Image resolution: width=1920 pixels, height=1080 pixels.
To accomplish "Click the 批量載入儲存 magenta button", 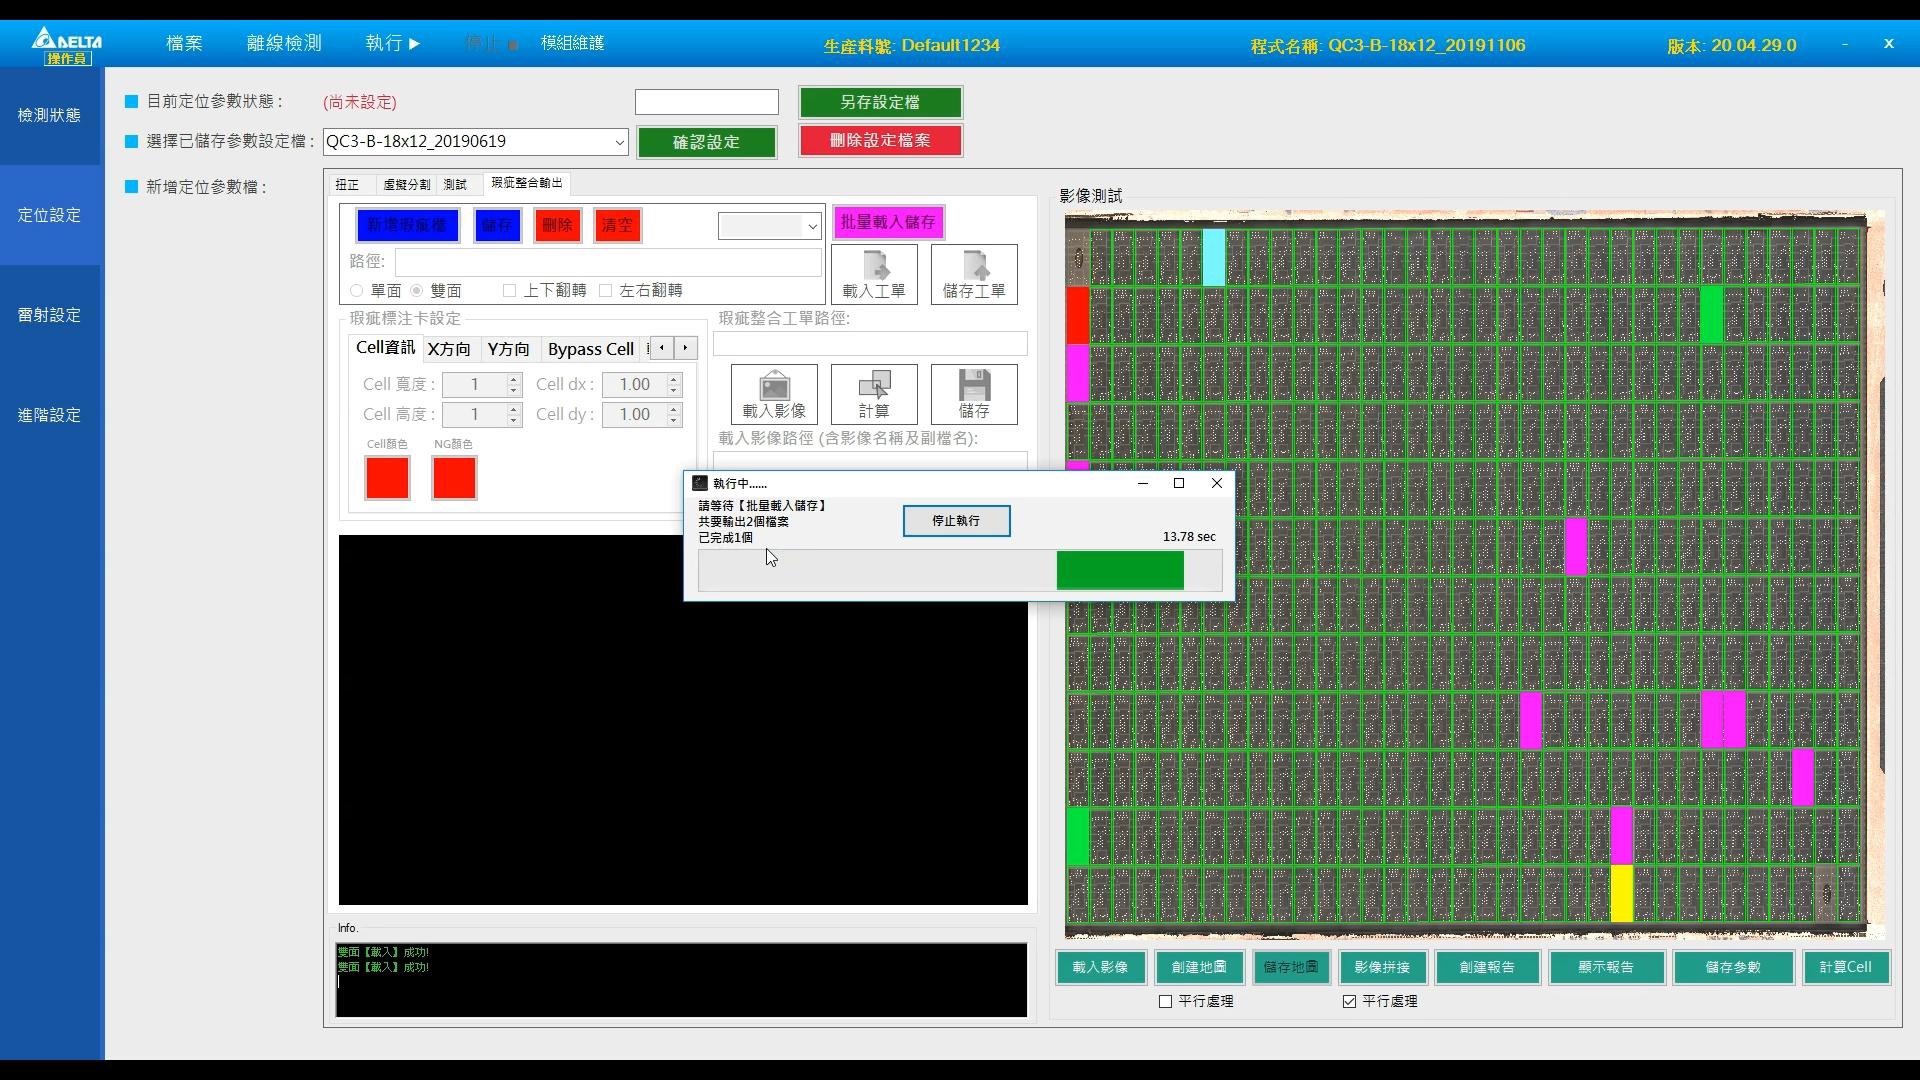I will click(887, 222).
